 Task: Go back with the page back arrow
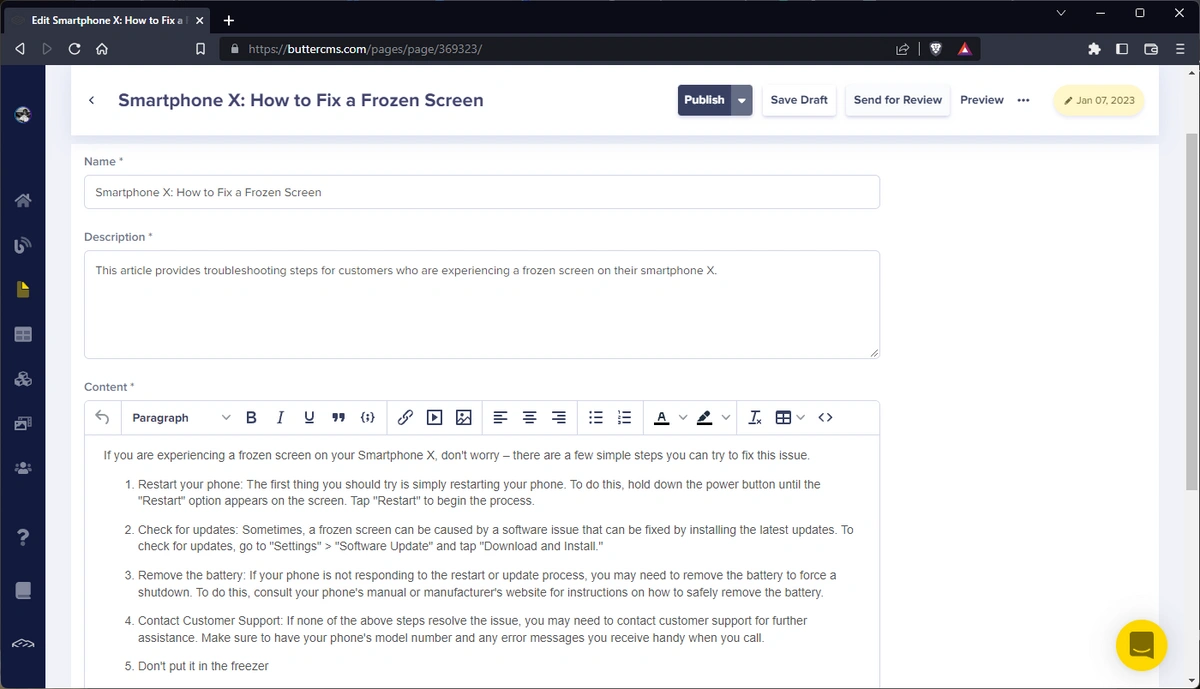(92, 100)
